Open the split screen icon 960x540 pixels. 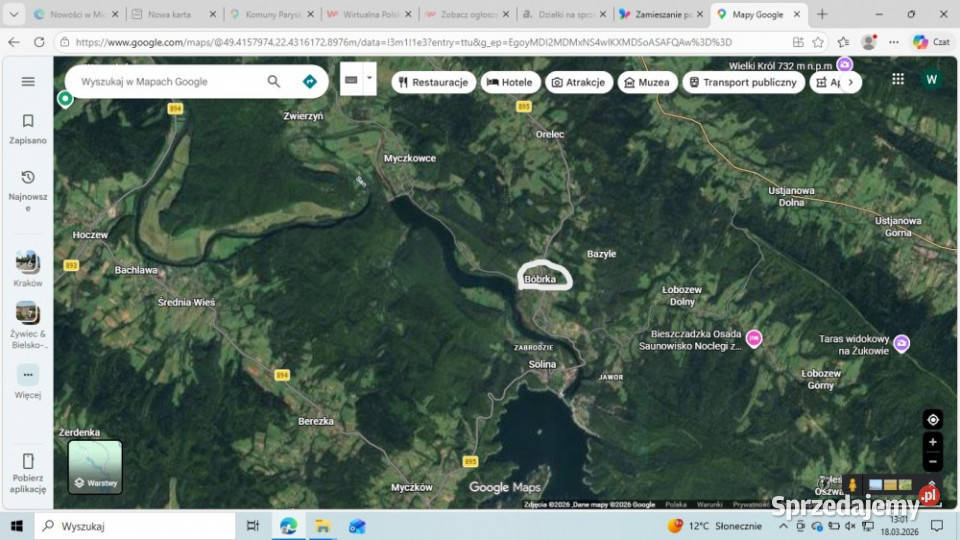[x=798, y=42]
